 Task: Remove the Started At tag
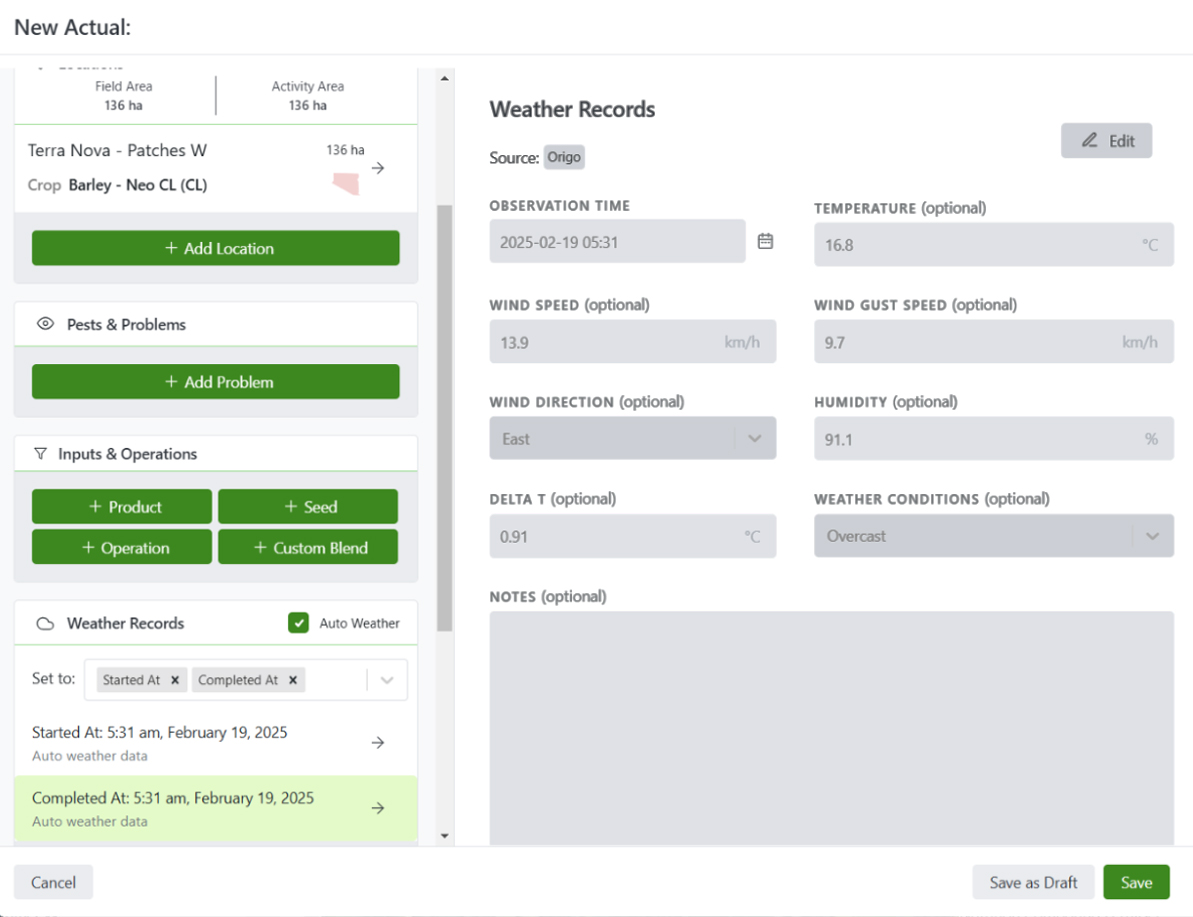[175, 680]
